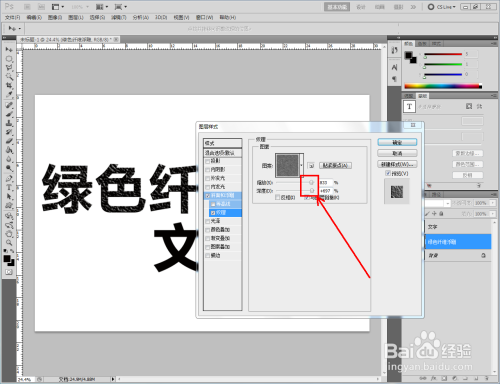Open the 窗口(W) menu
This screenshot has width=500, height=384.
[204, 17]
